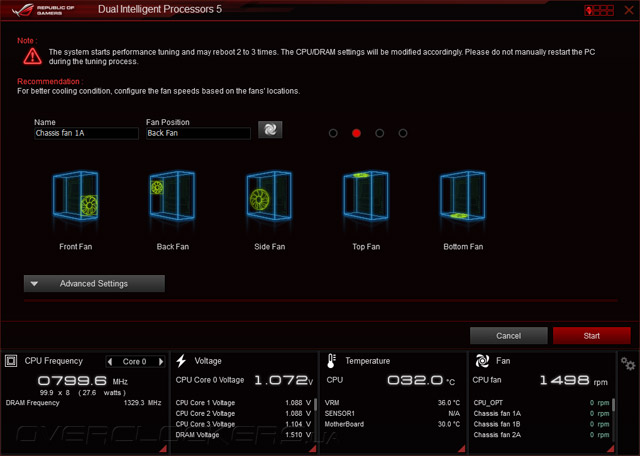
Task: Pick the Bottom Fan case icon
Action: pos(462,196)
